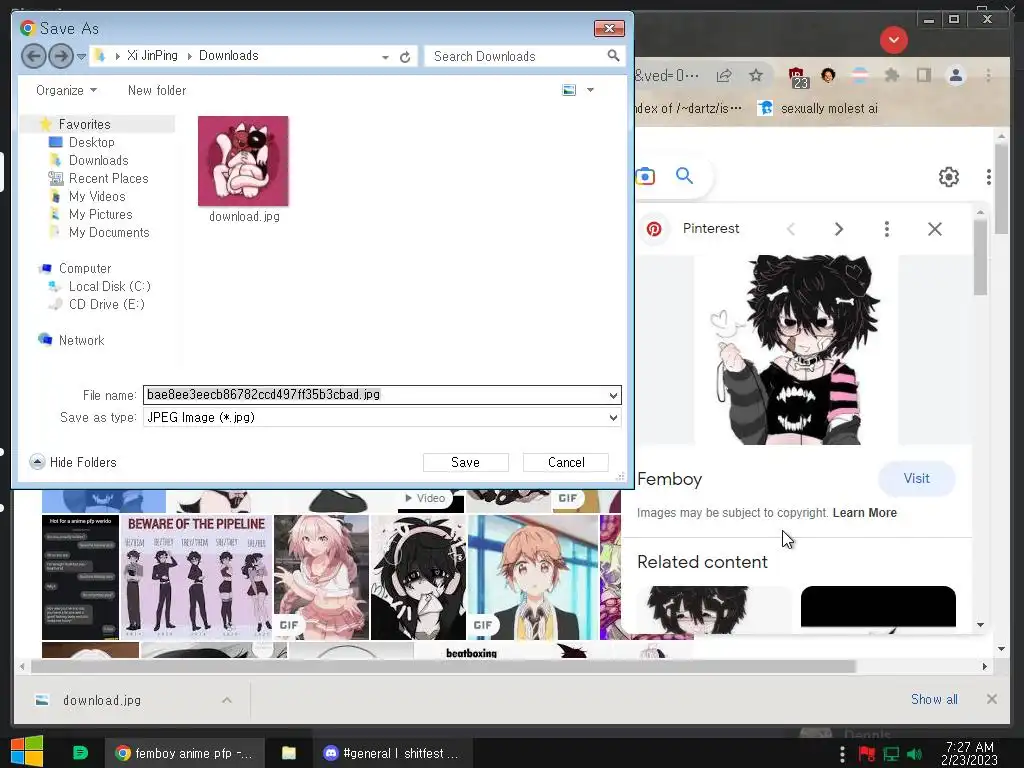The width and height of the screenshot is (1024, 768).
Task: Click the search magnifier in Save As
Action: coord(613,56)
